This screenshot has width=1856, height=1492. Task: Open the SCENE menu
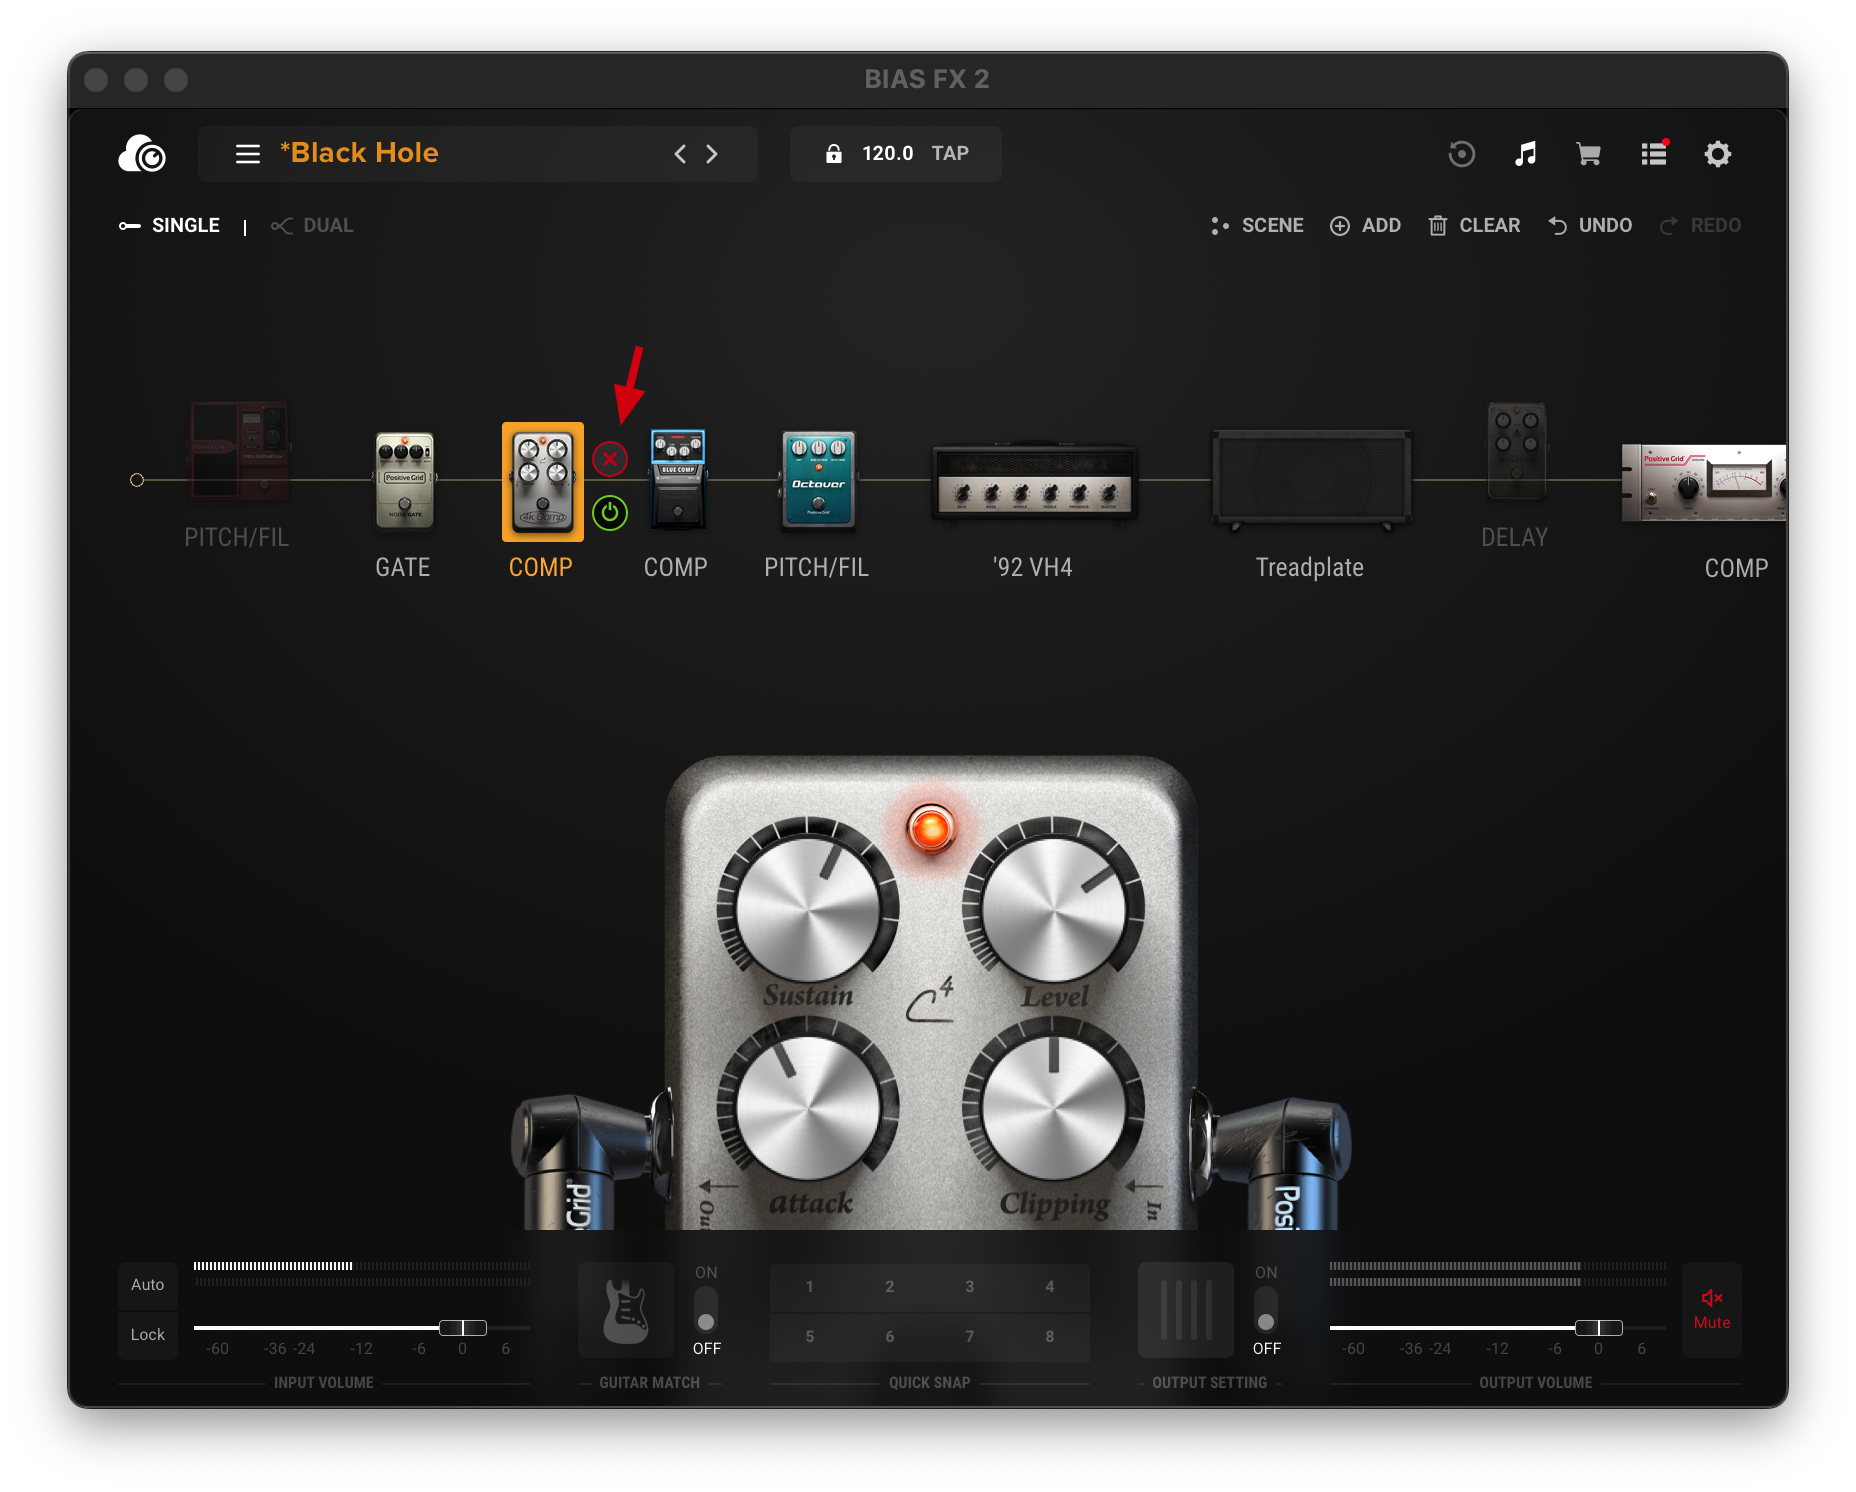(1257, 226)
